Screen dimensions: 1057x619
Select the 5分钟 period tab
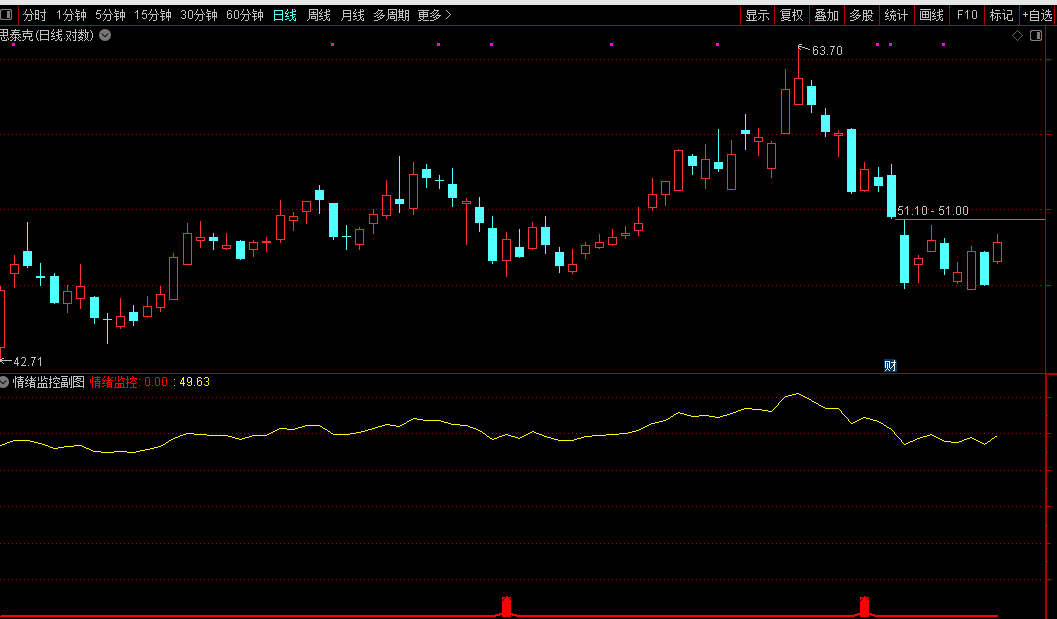click(110, 15)
